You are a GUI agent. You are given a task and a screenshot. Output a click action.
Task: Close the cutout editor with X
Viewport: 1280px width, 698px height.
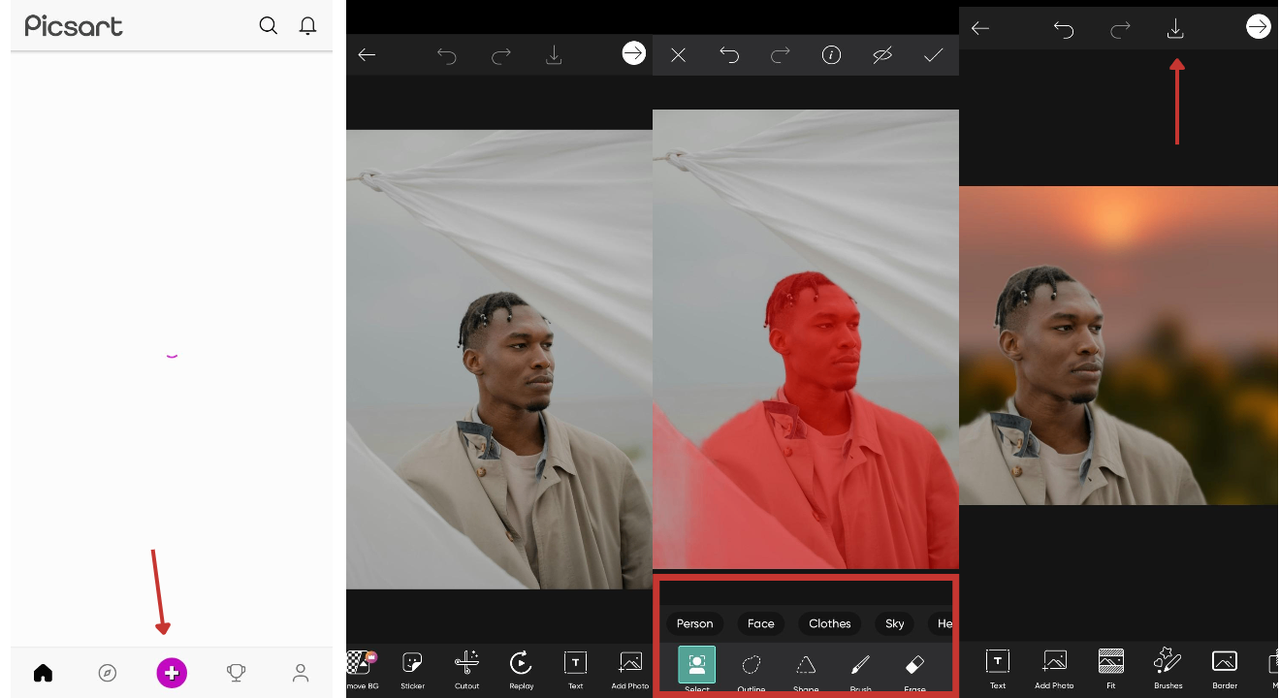tap(678, 56)
